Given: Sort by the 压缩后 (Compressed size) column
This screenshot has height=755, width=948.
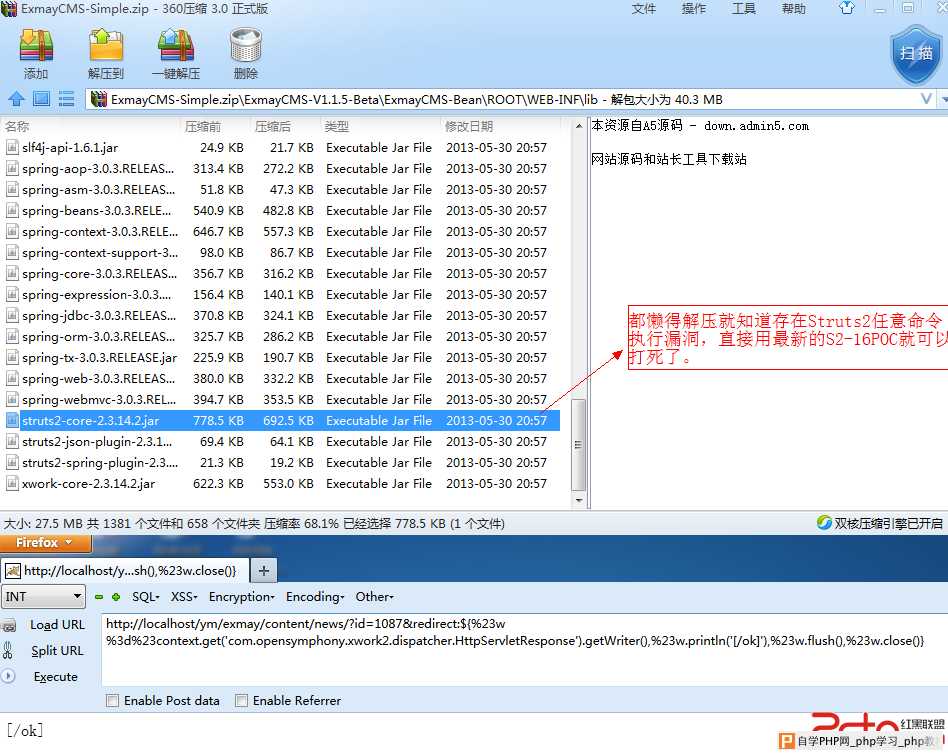Looking at the screenshot, I should pyautogui.click(x=286, y=126).
